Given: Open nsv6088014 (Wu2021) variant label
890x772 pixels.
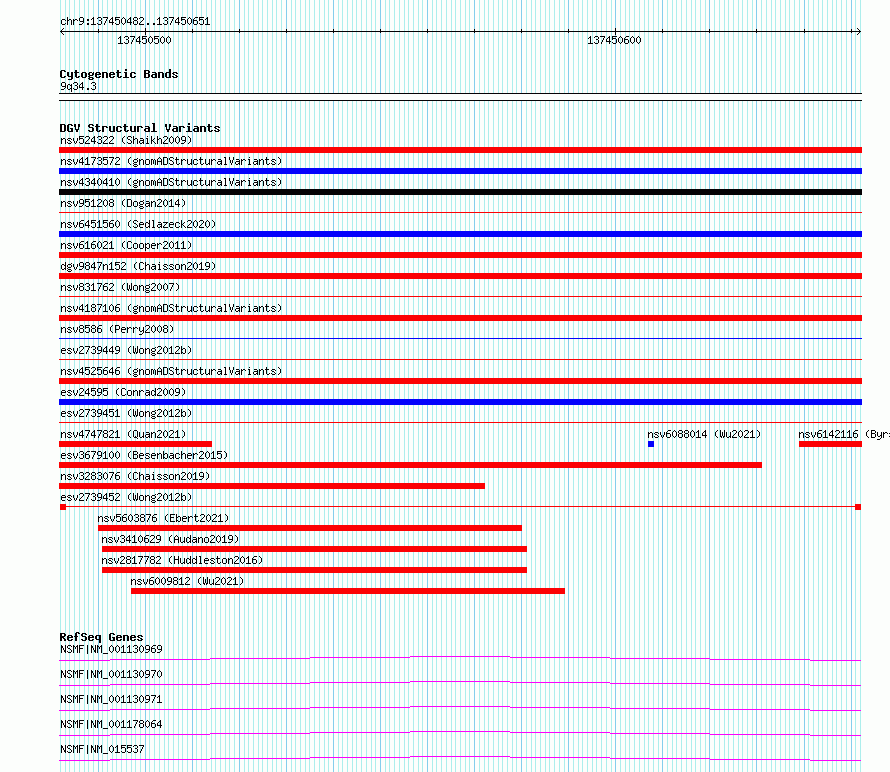Looking at the screenshot, I should 704,434.
